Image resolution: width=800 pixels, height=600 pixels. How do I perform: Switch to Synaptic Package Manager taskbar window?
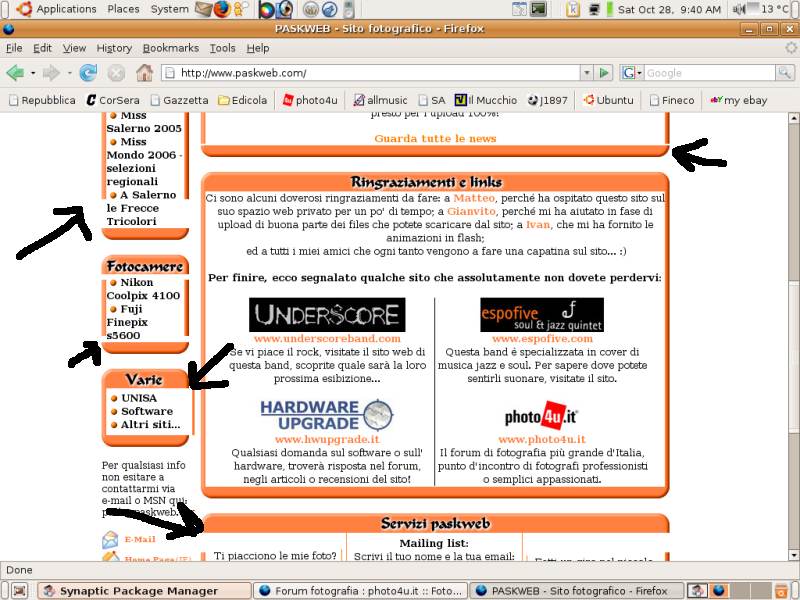coord(144,591)
